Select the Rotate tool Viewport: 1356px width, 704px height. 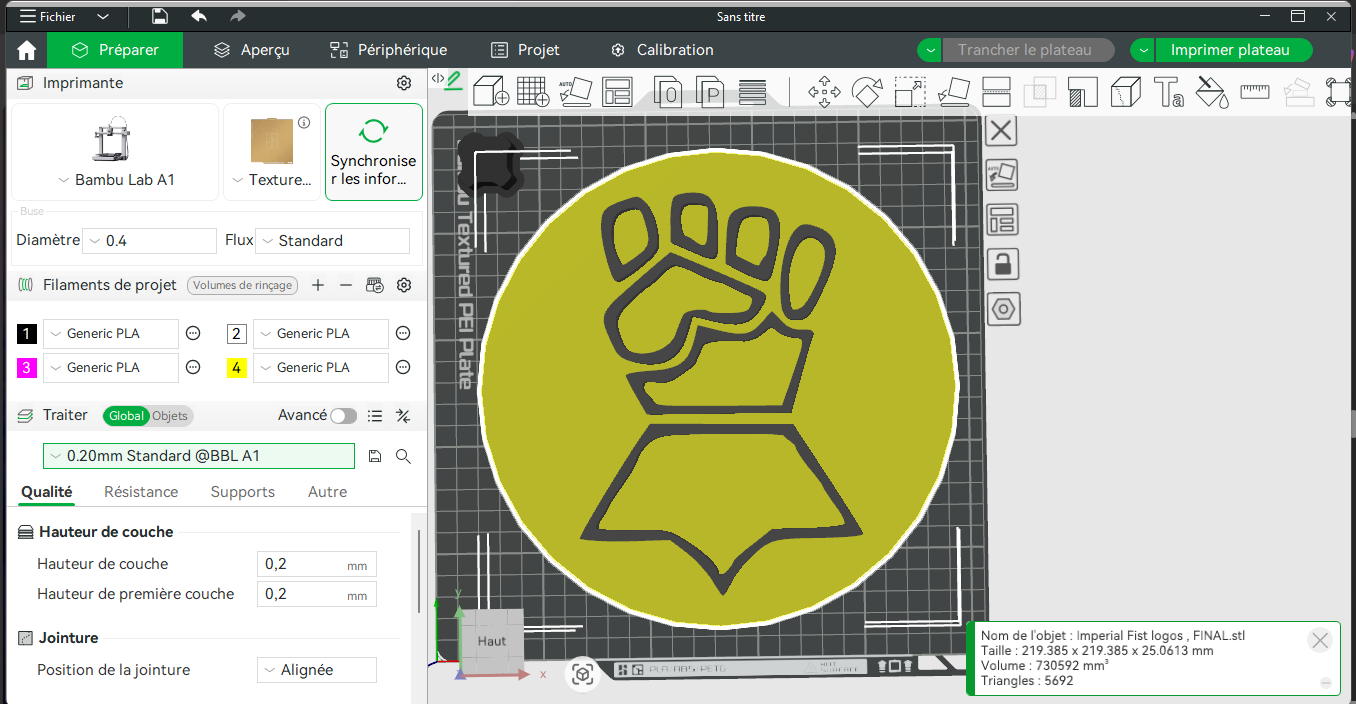(x=867, y=92)
